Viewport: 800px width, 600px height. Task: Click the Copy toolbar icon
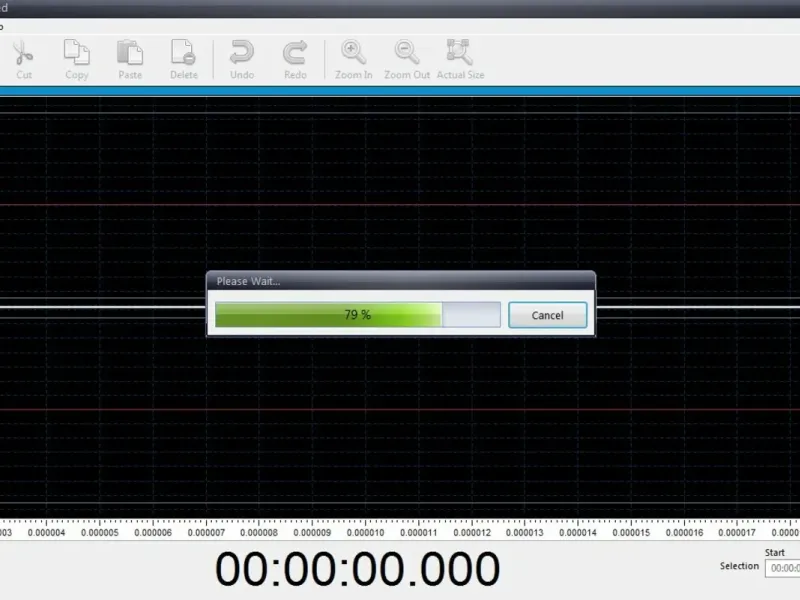pyautogui.click(x=77, y=53)
